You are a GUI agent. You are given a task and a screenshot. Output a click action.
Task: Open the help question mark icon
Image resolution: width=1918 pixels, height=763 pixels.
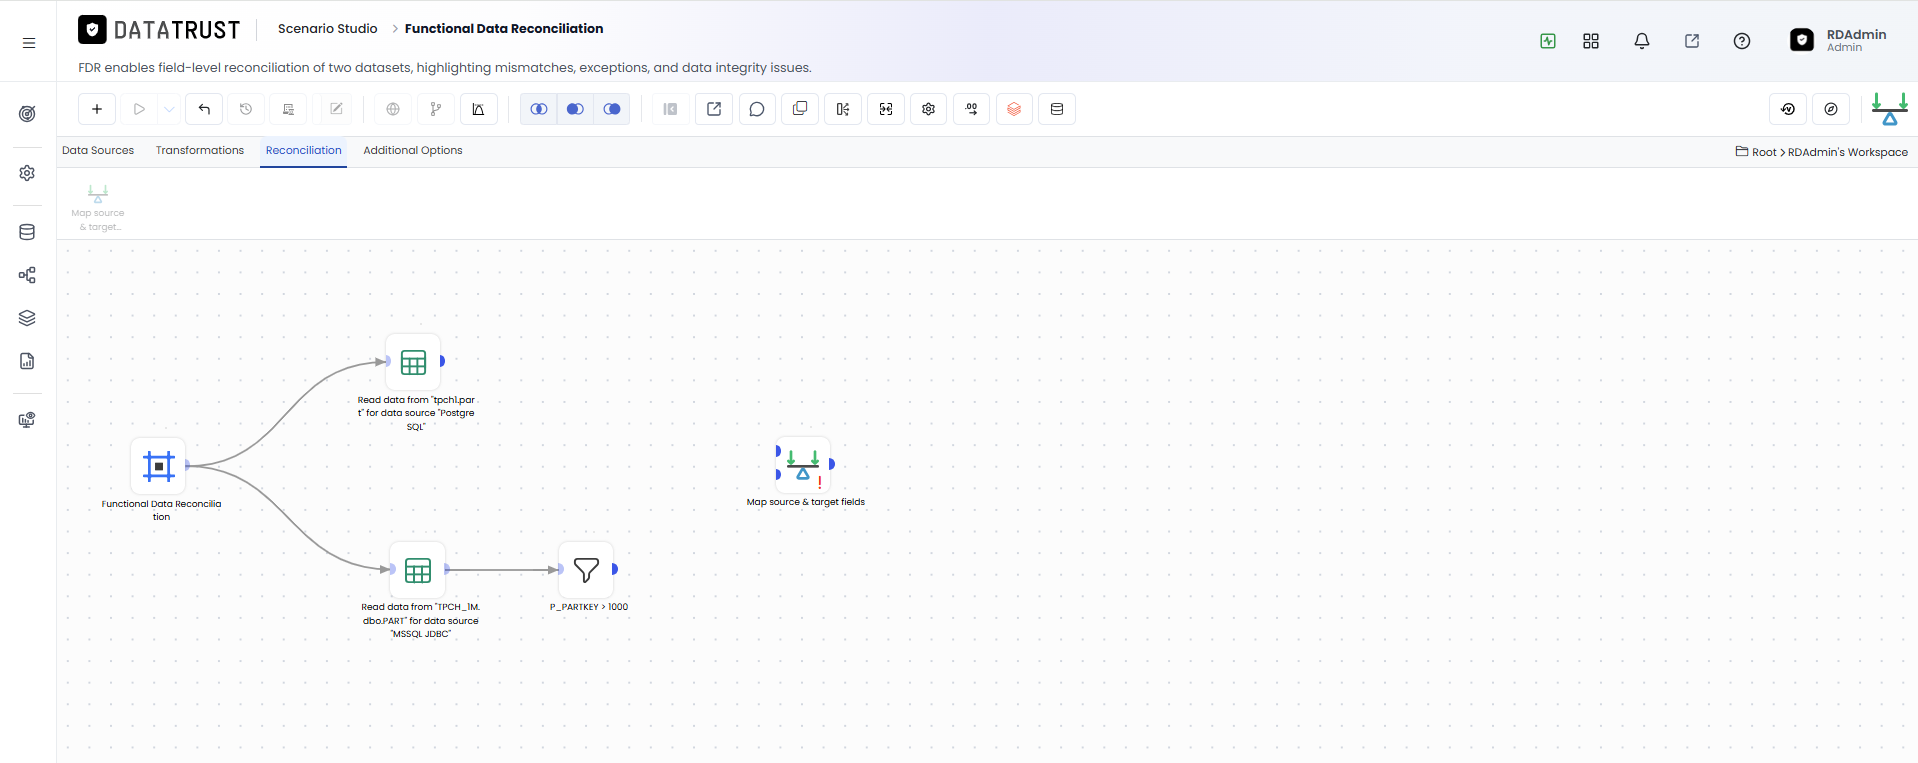pos(1742,41)
